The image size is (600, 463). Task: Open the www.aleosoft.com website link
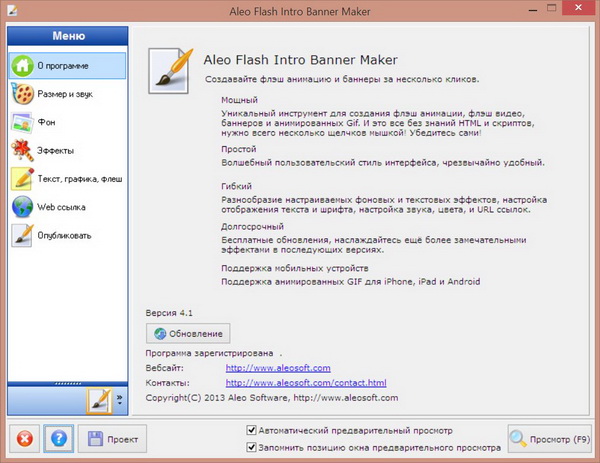coord(277,368)
